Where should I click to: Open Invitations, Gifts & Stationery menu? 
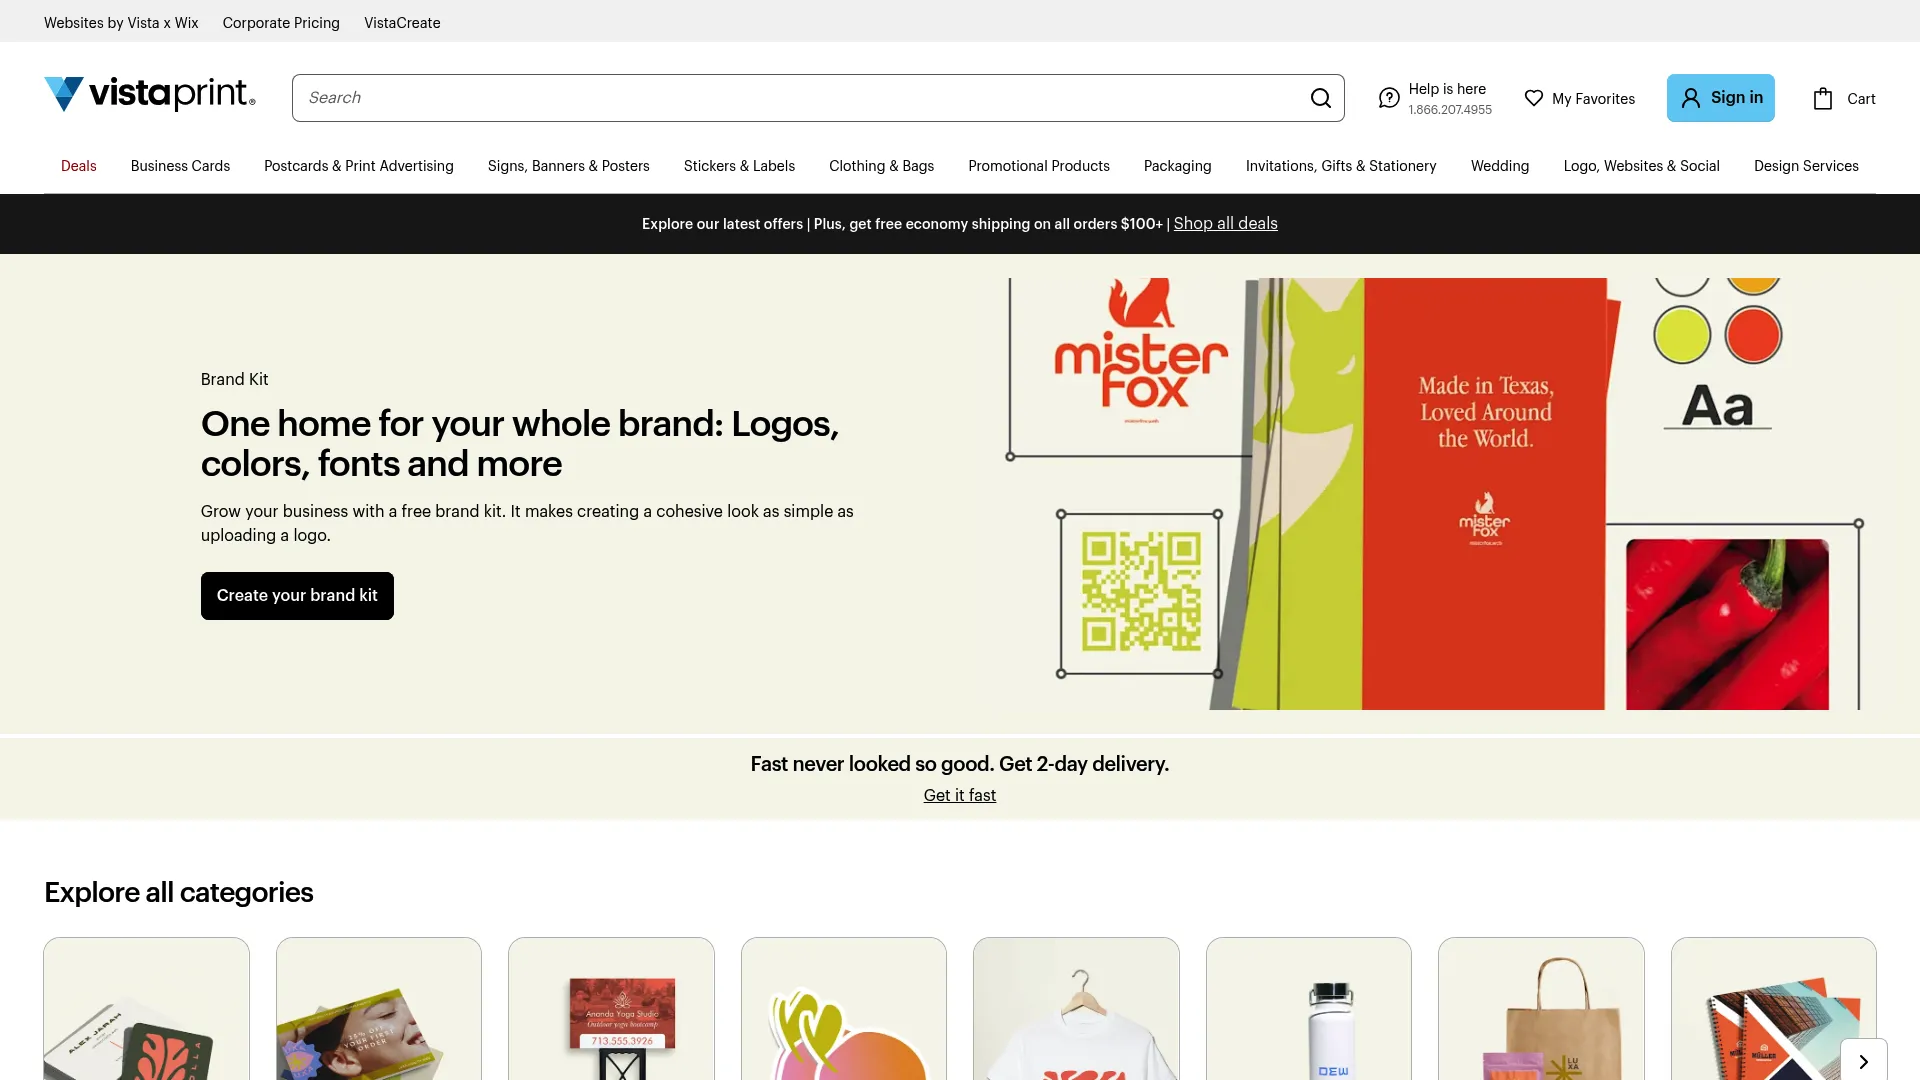[1341, 166]
